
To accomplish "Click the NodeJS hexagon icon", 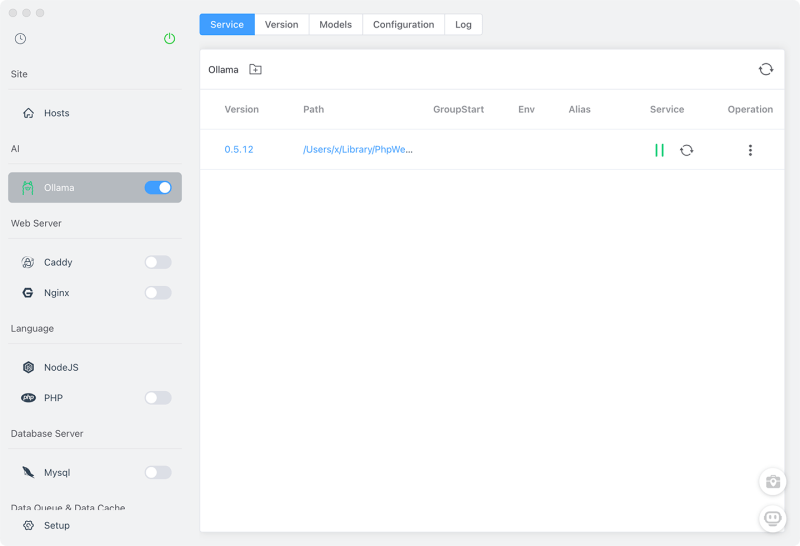I will click(x=29, y=367).
